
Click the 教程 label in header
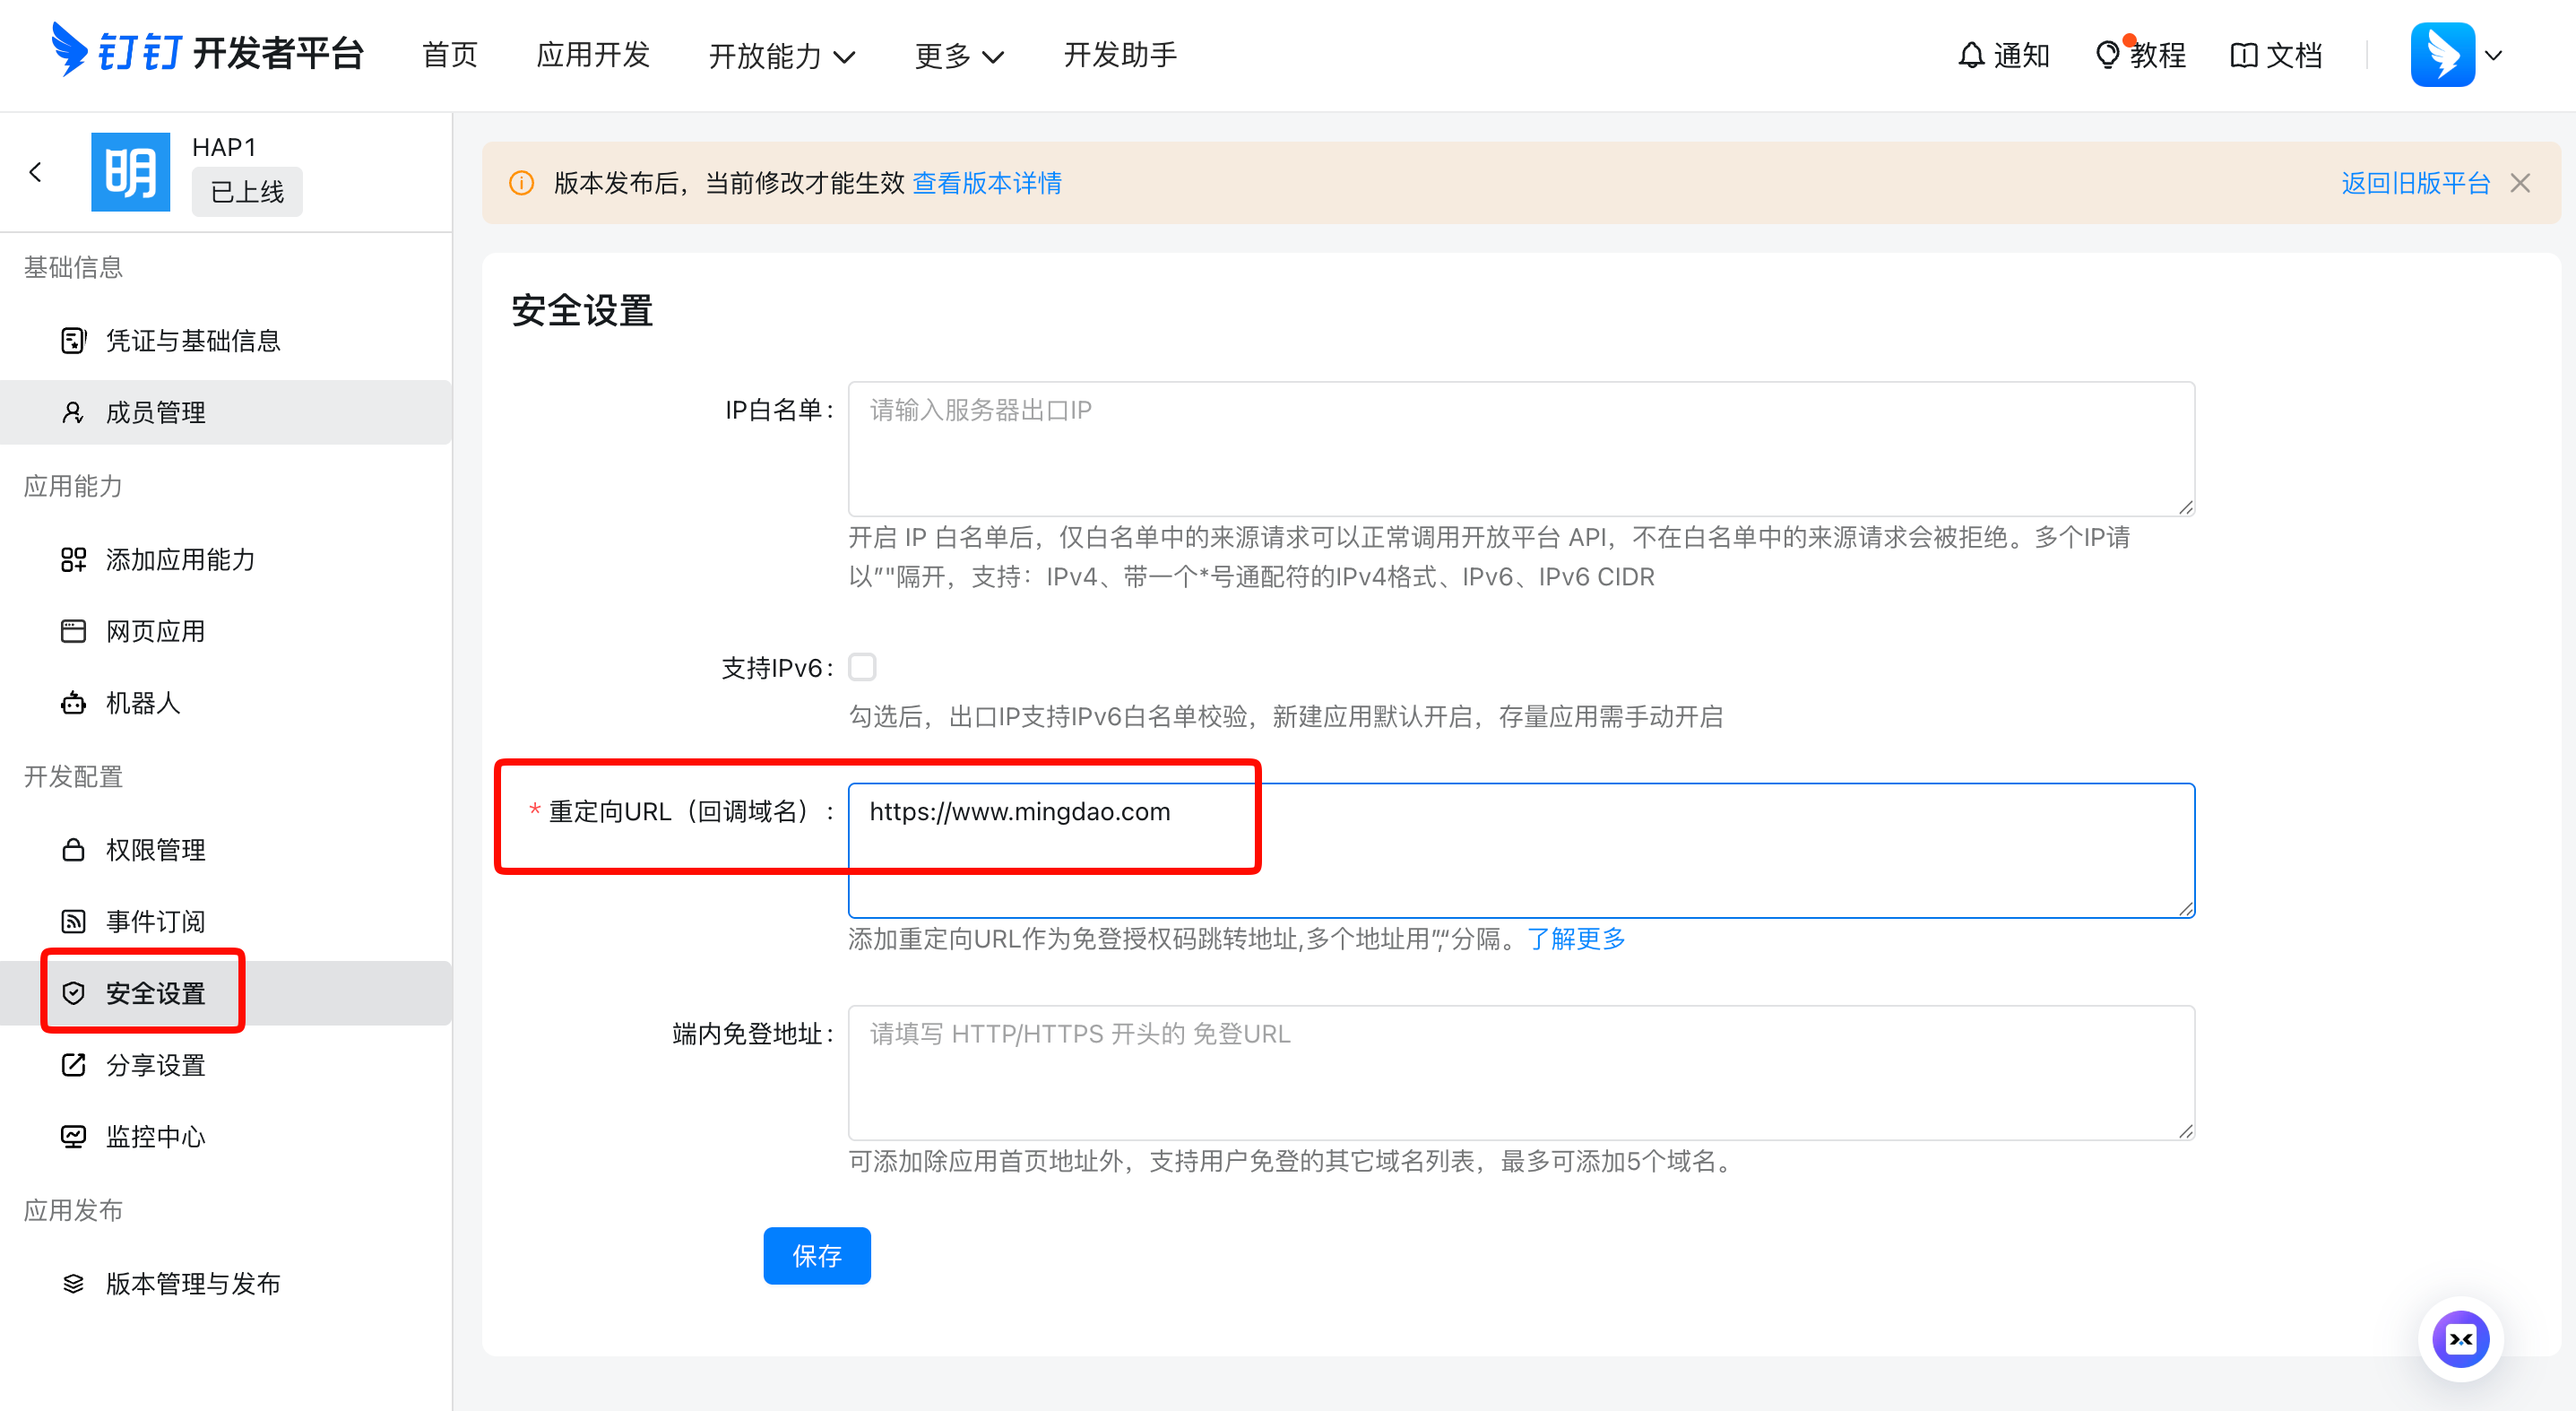(x=2157, y=55)
